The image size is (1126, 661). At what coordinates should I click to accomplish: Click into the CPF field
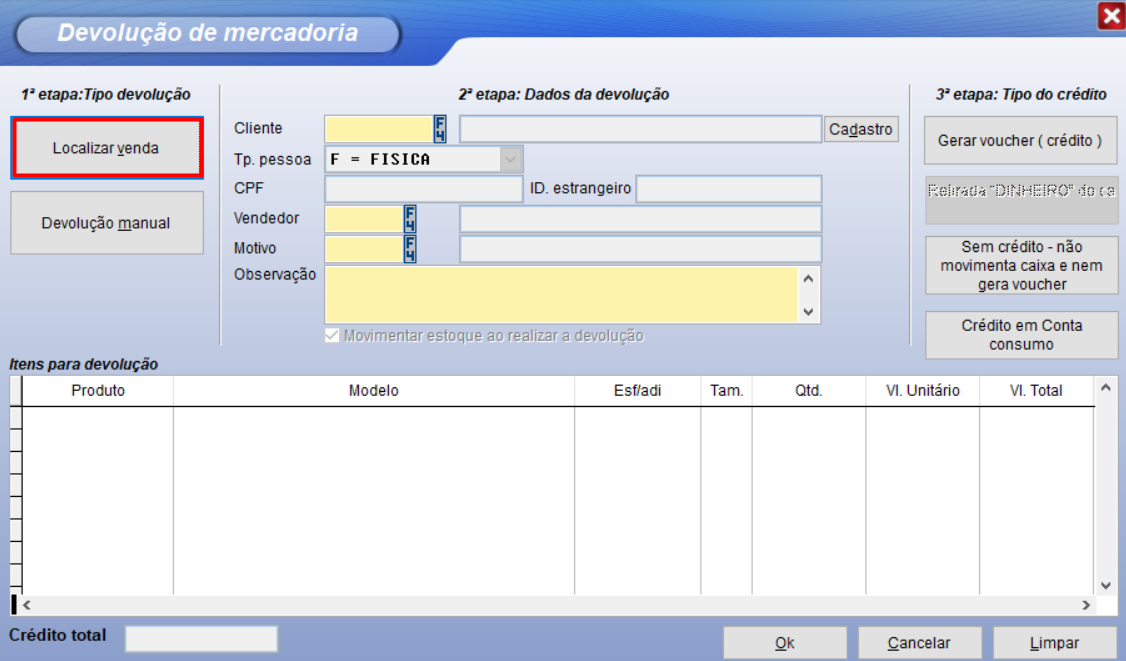point(422,189)
